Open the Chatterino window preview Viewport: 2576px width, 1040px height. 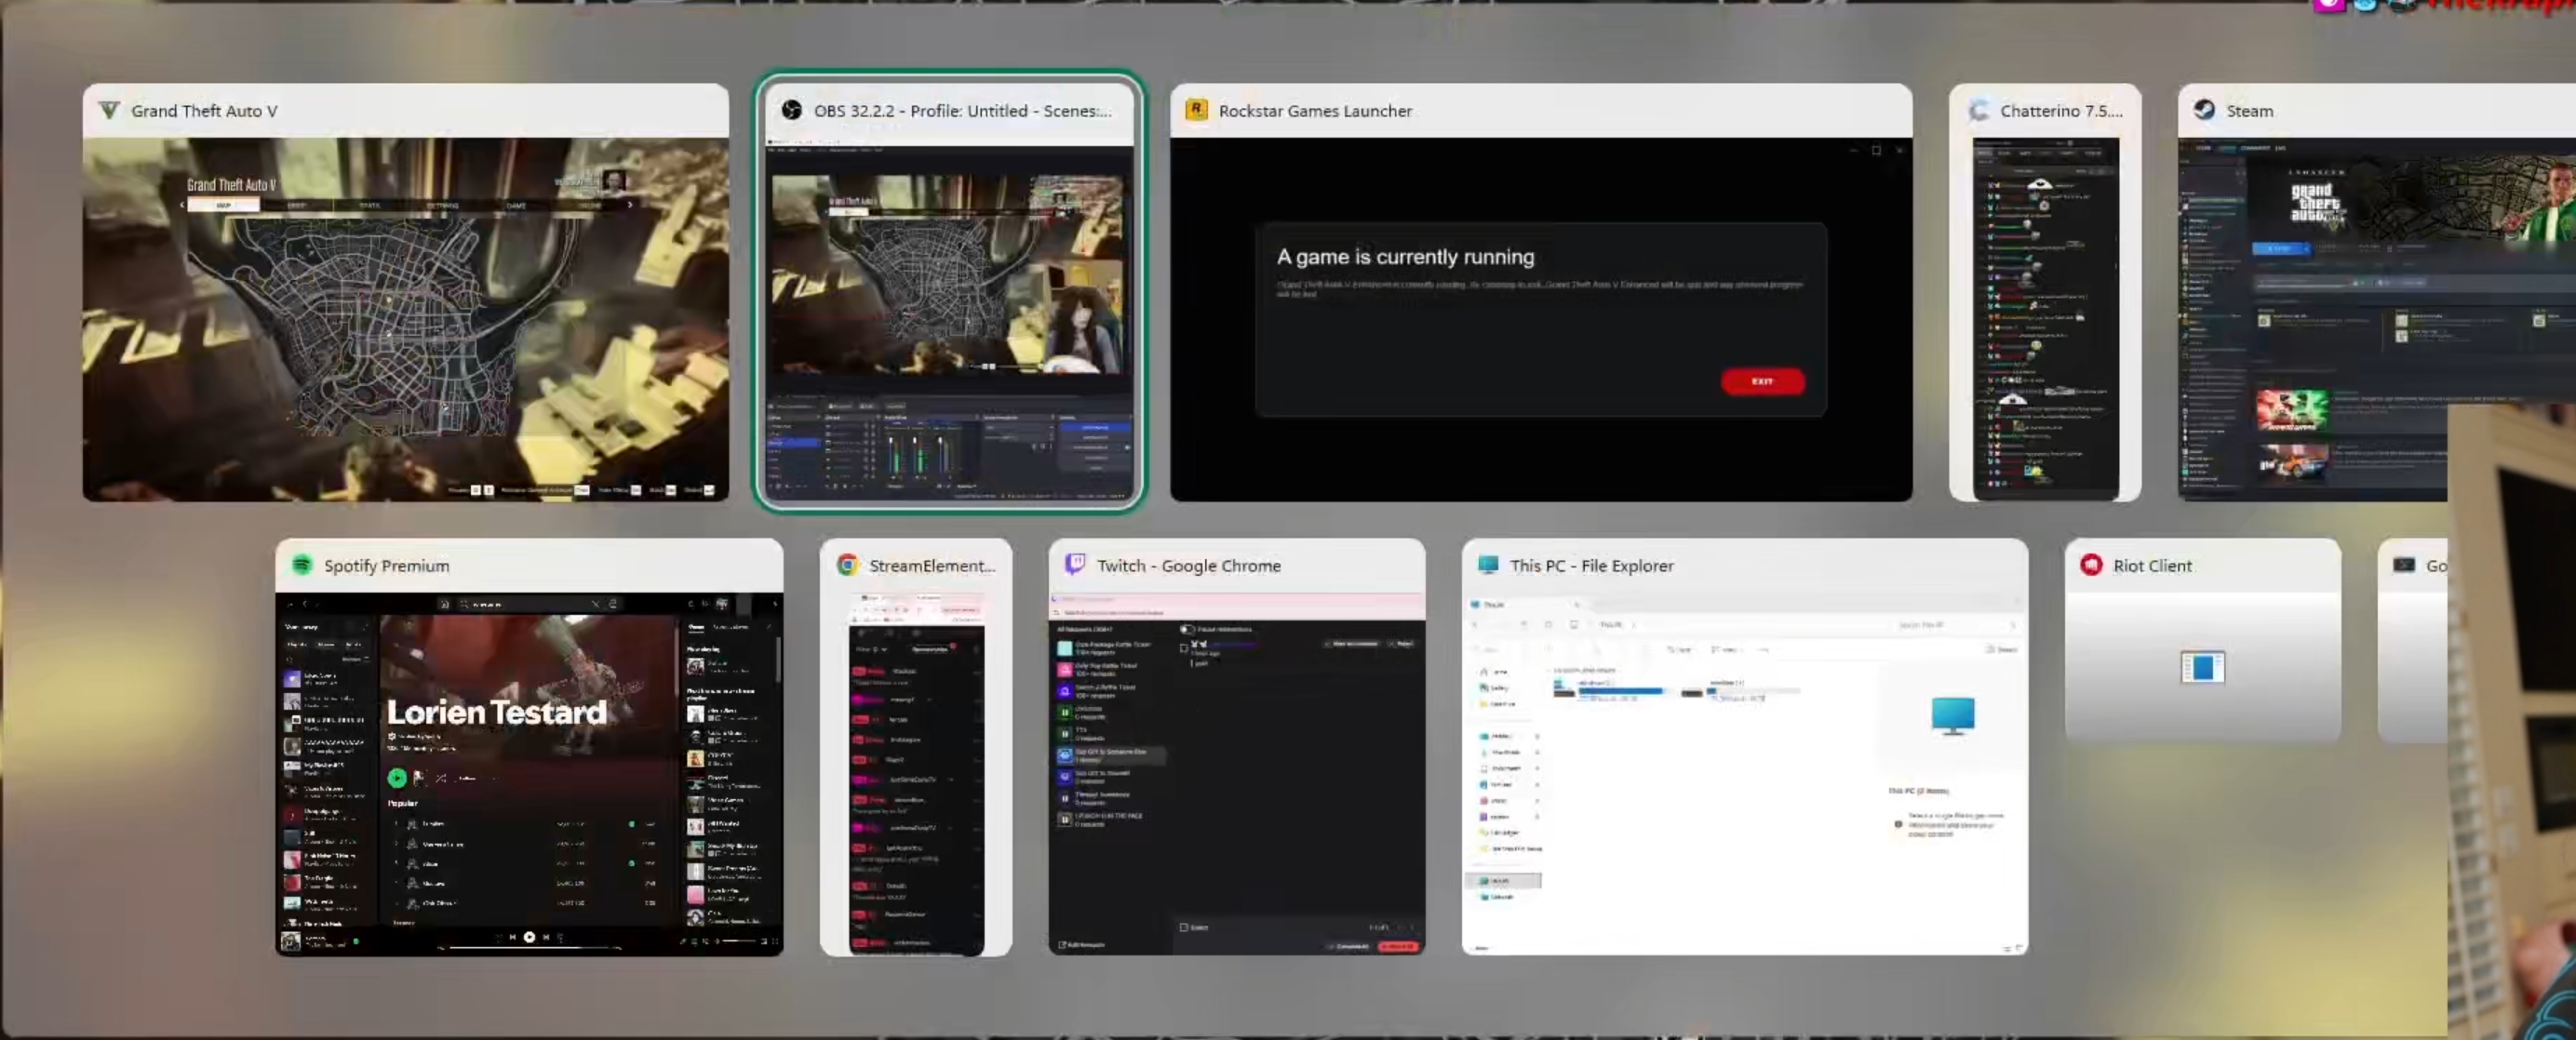point(2045,319)
